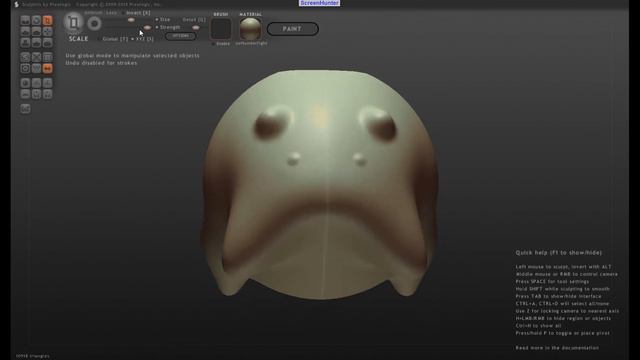640x360 pixels.
Task: Click the 'Undo disabled for strokes' text
Action: (x=101, y=63)
